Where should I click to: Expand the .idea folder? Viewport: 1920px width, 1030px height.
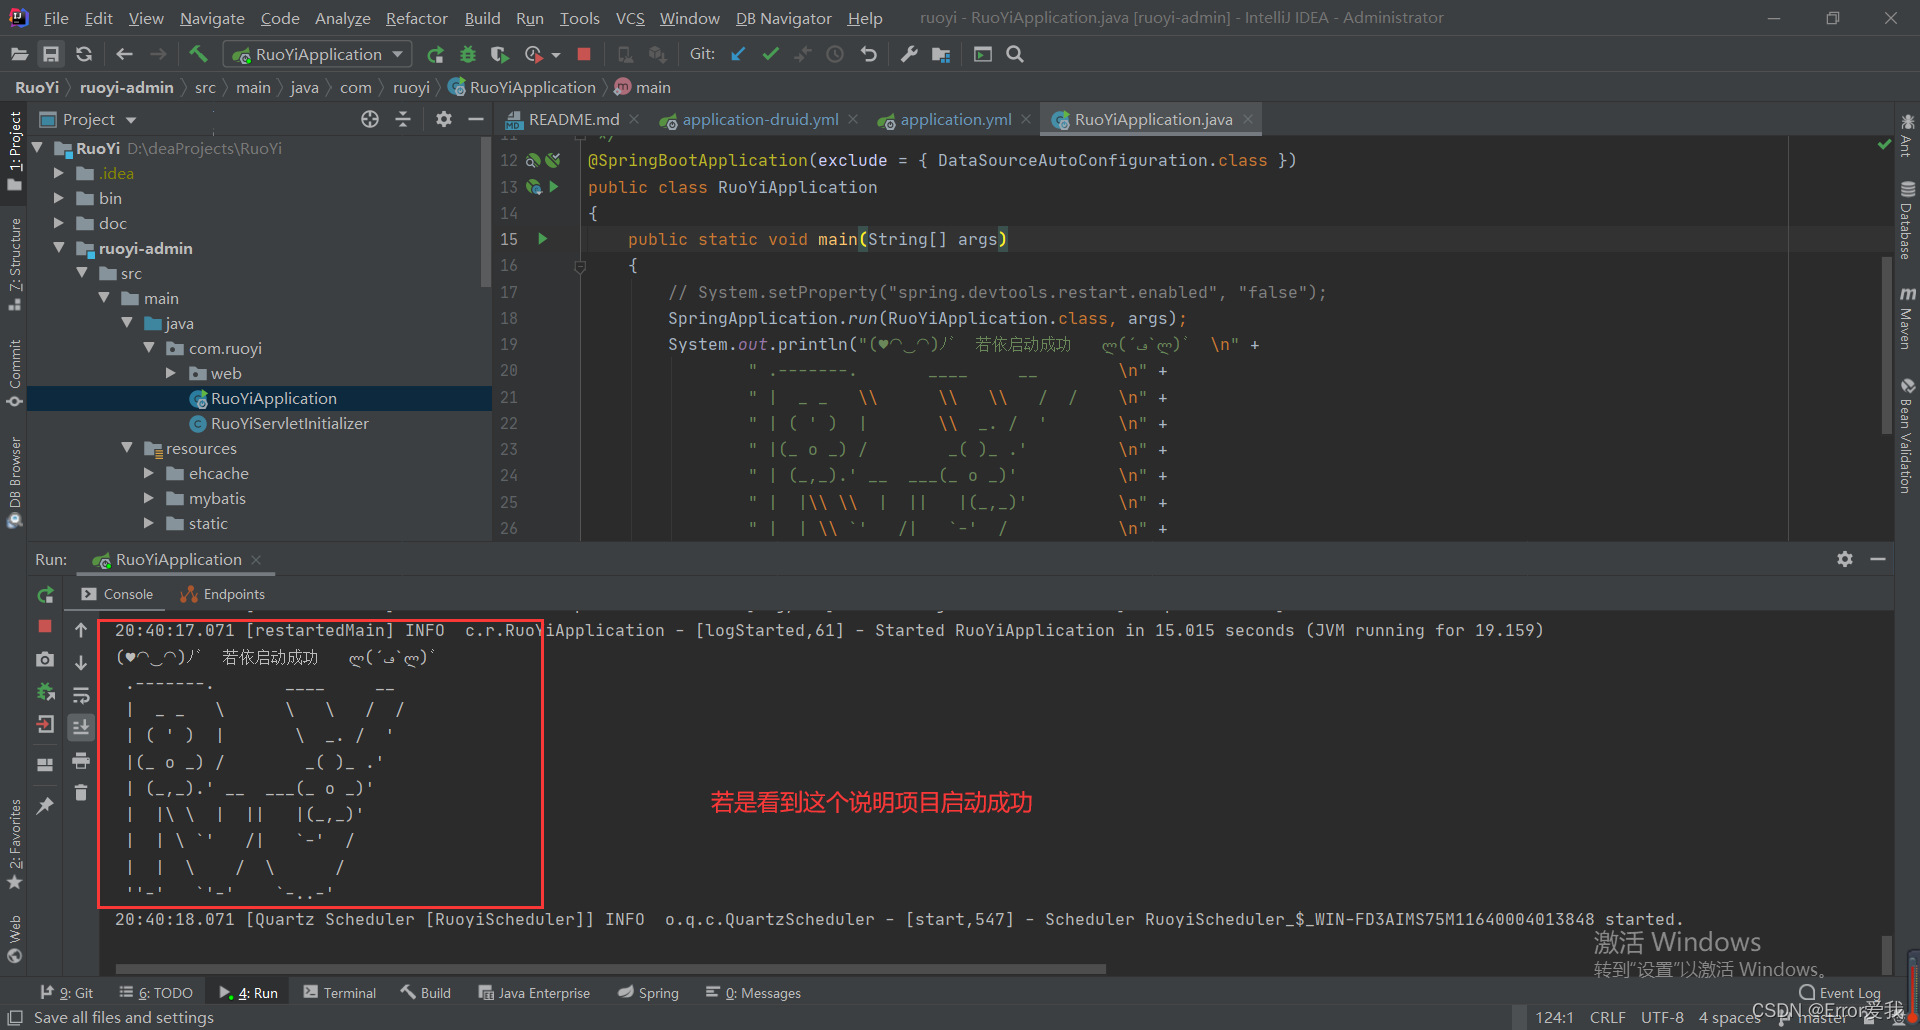pos(59,173)
